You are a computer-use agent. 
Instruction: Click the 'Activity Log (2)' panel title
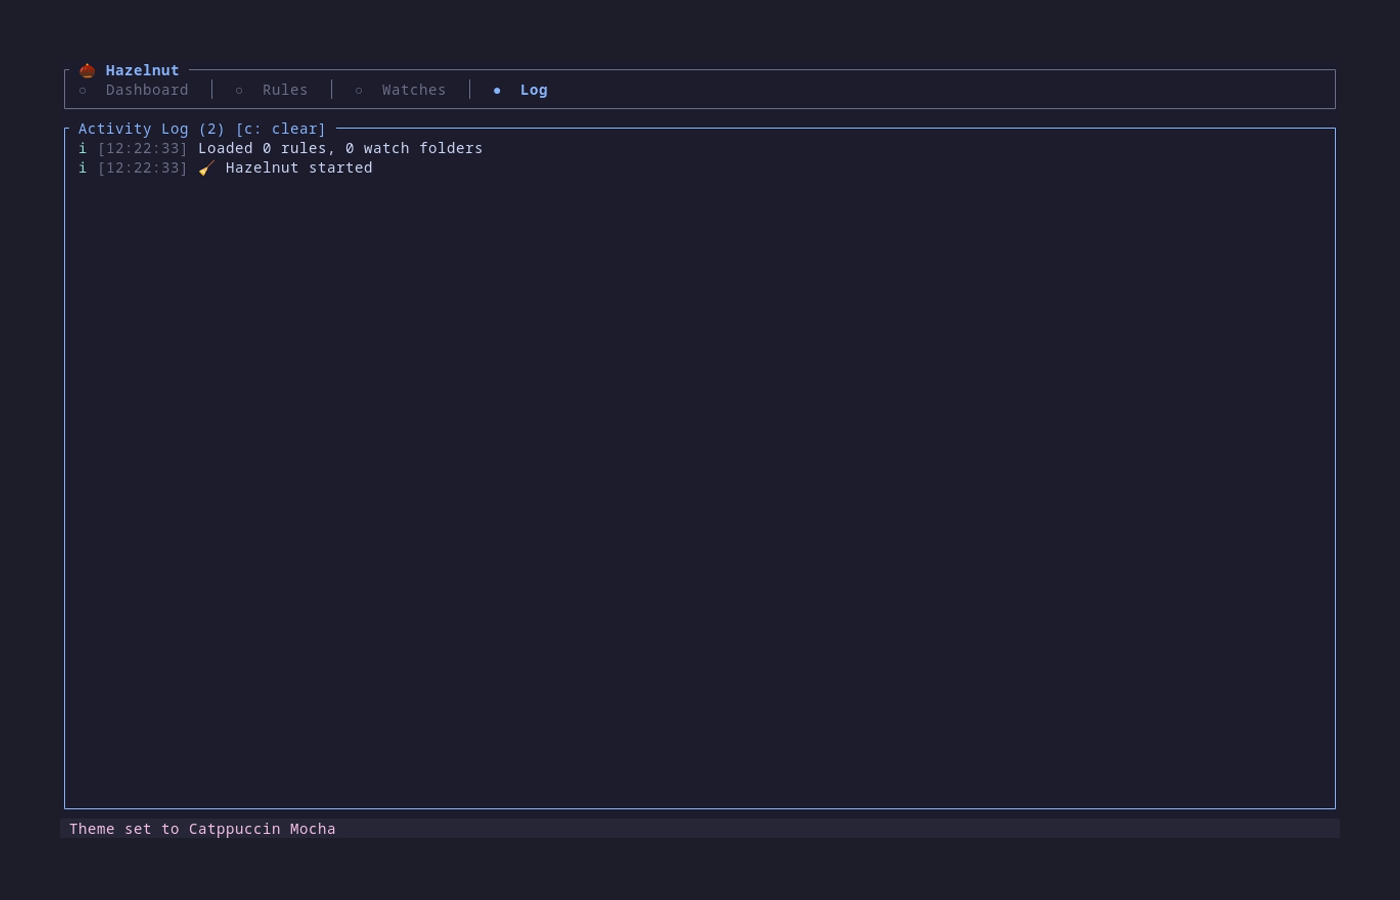[152, 129]
